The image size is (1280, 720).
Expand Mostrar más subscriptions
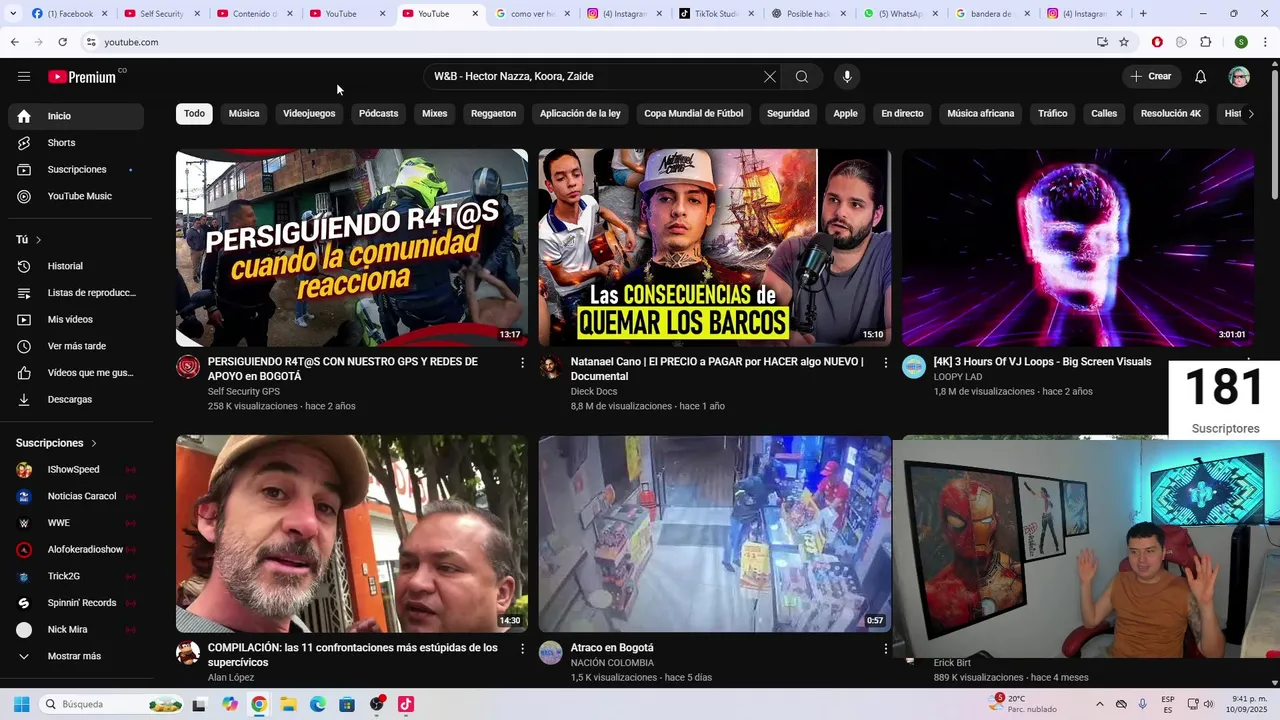[x=76, y=656]
